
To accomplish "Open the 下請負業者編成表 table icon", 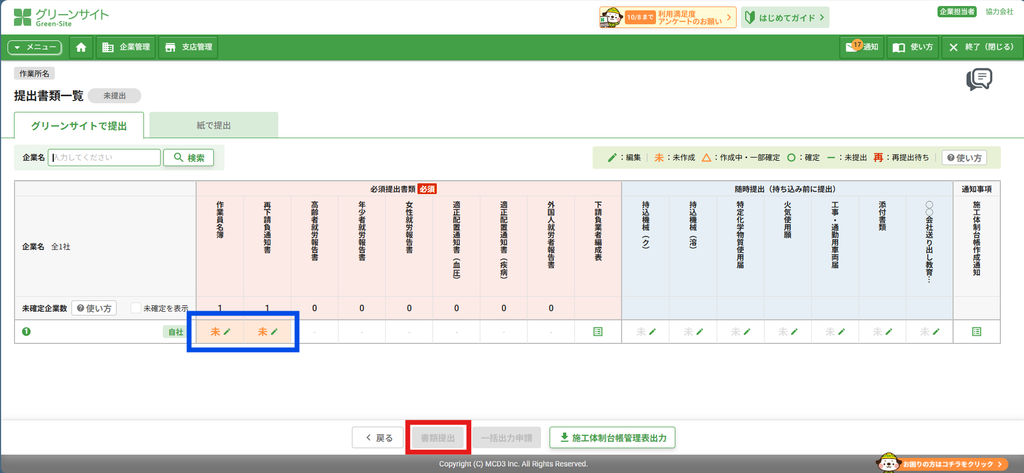I will (x=598, y=332).
